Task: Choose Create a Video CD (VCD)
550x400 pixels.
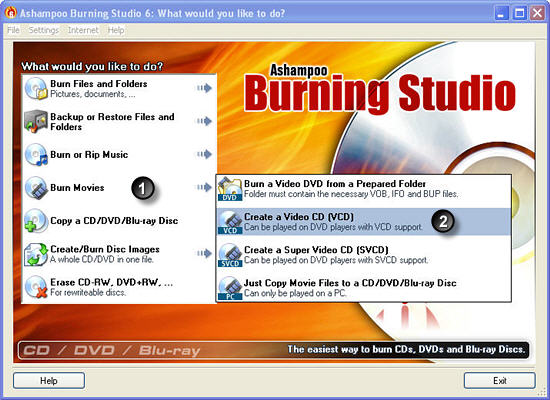Action: (363, 222)
